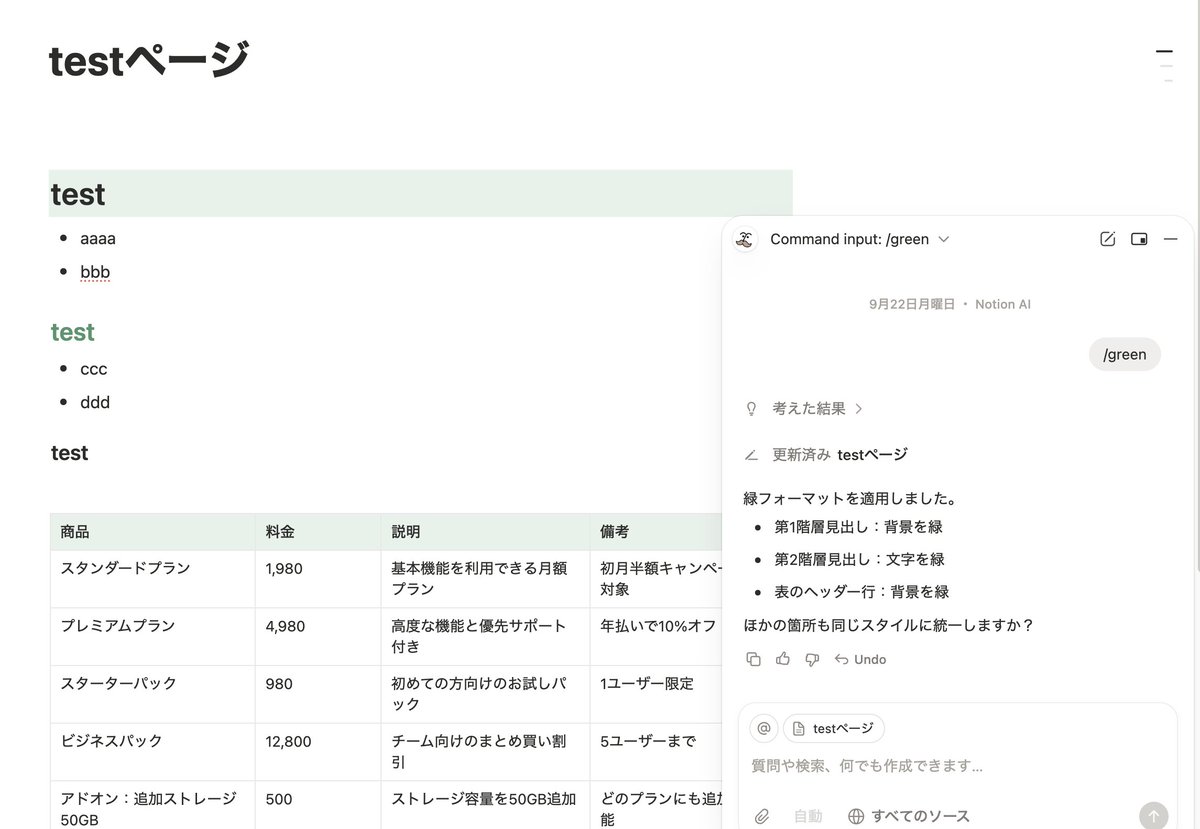Viewport: 1200px width, 829px height.
Task: Select the testページ context chip
Action: (834, 728)
